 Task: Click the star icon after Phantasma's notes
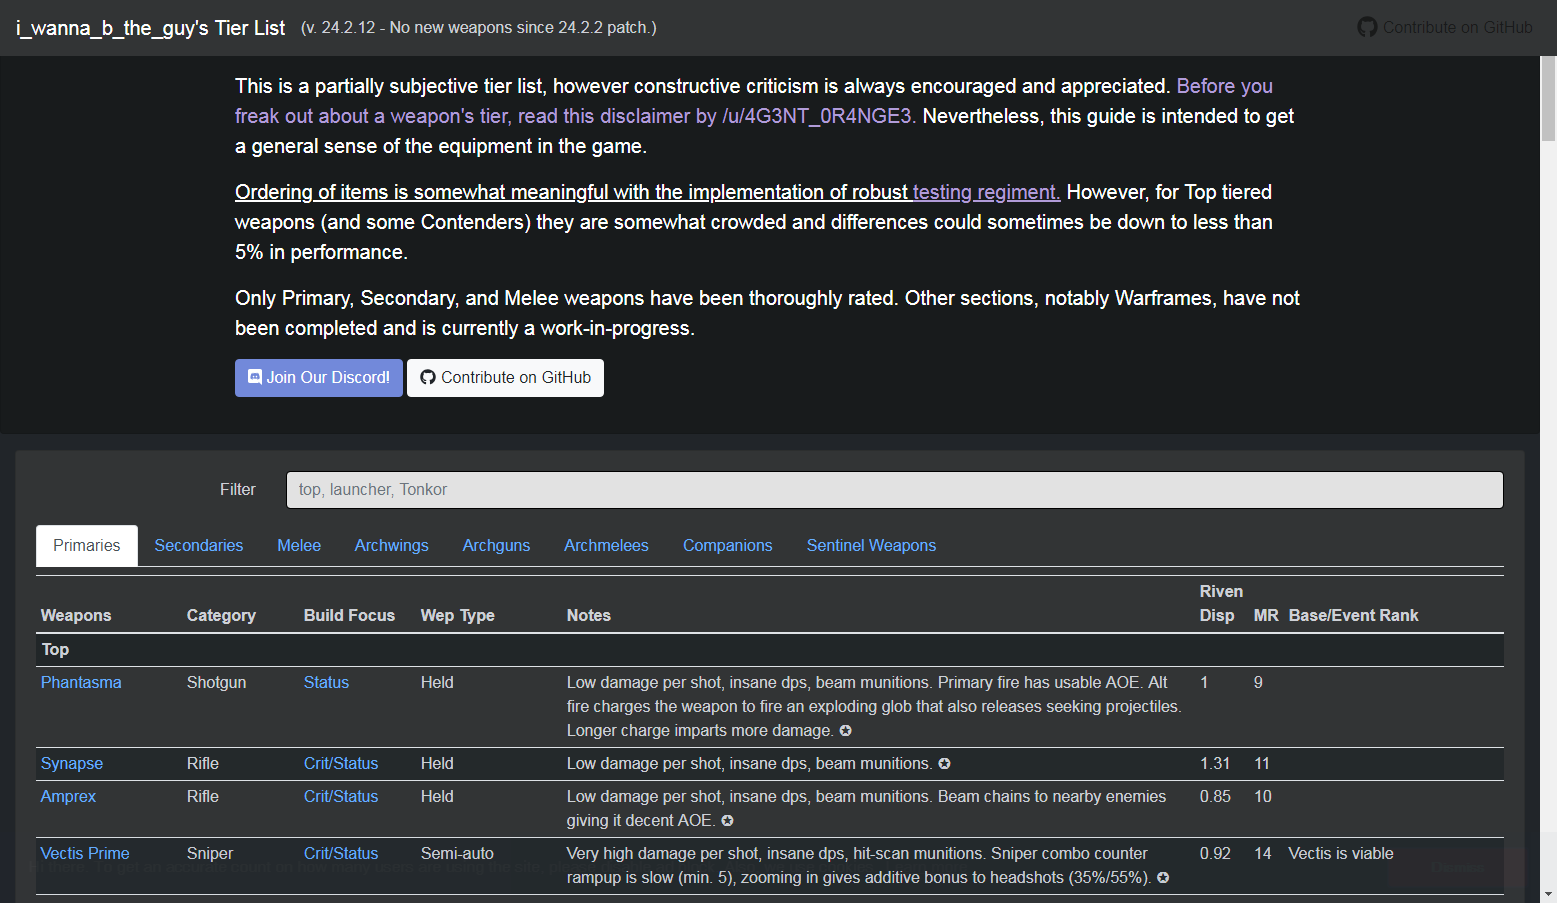(846, 731)
